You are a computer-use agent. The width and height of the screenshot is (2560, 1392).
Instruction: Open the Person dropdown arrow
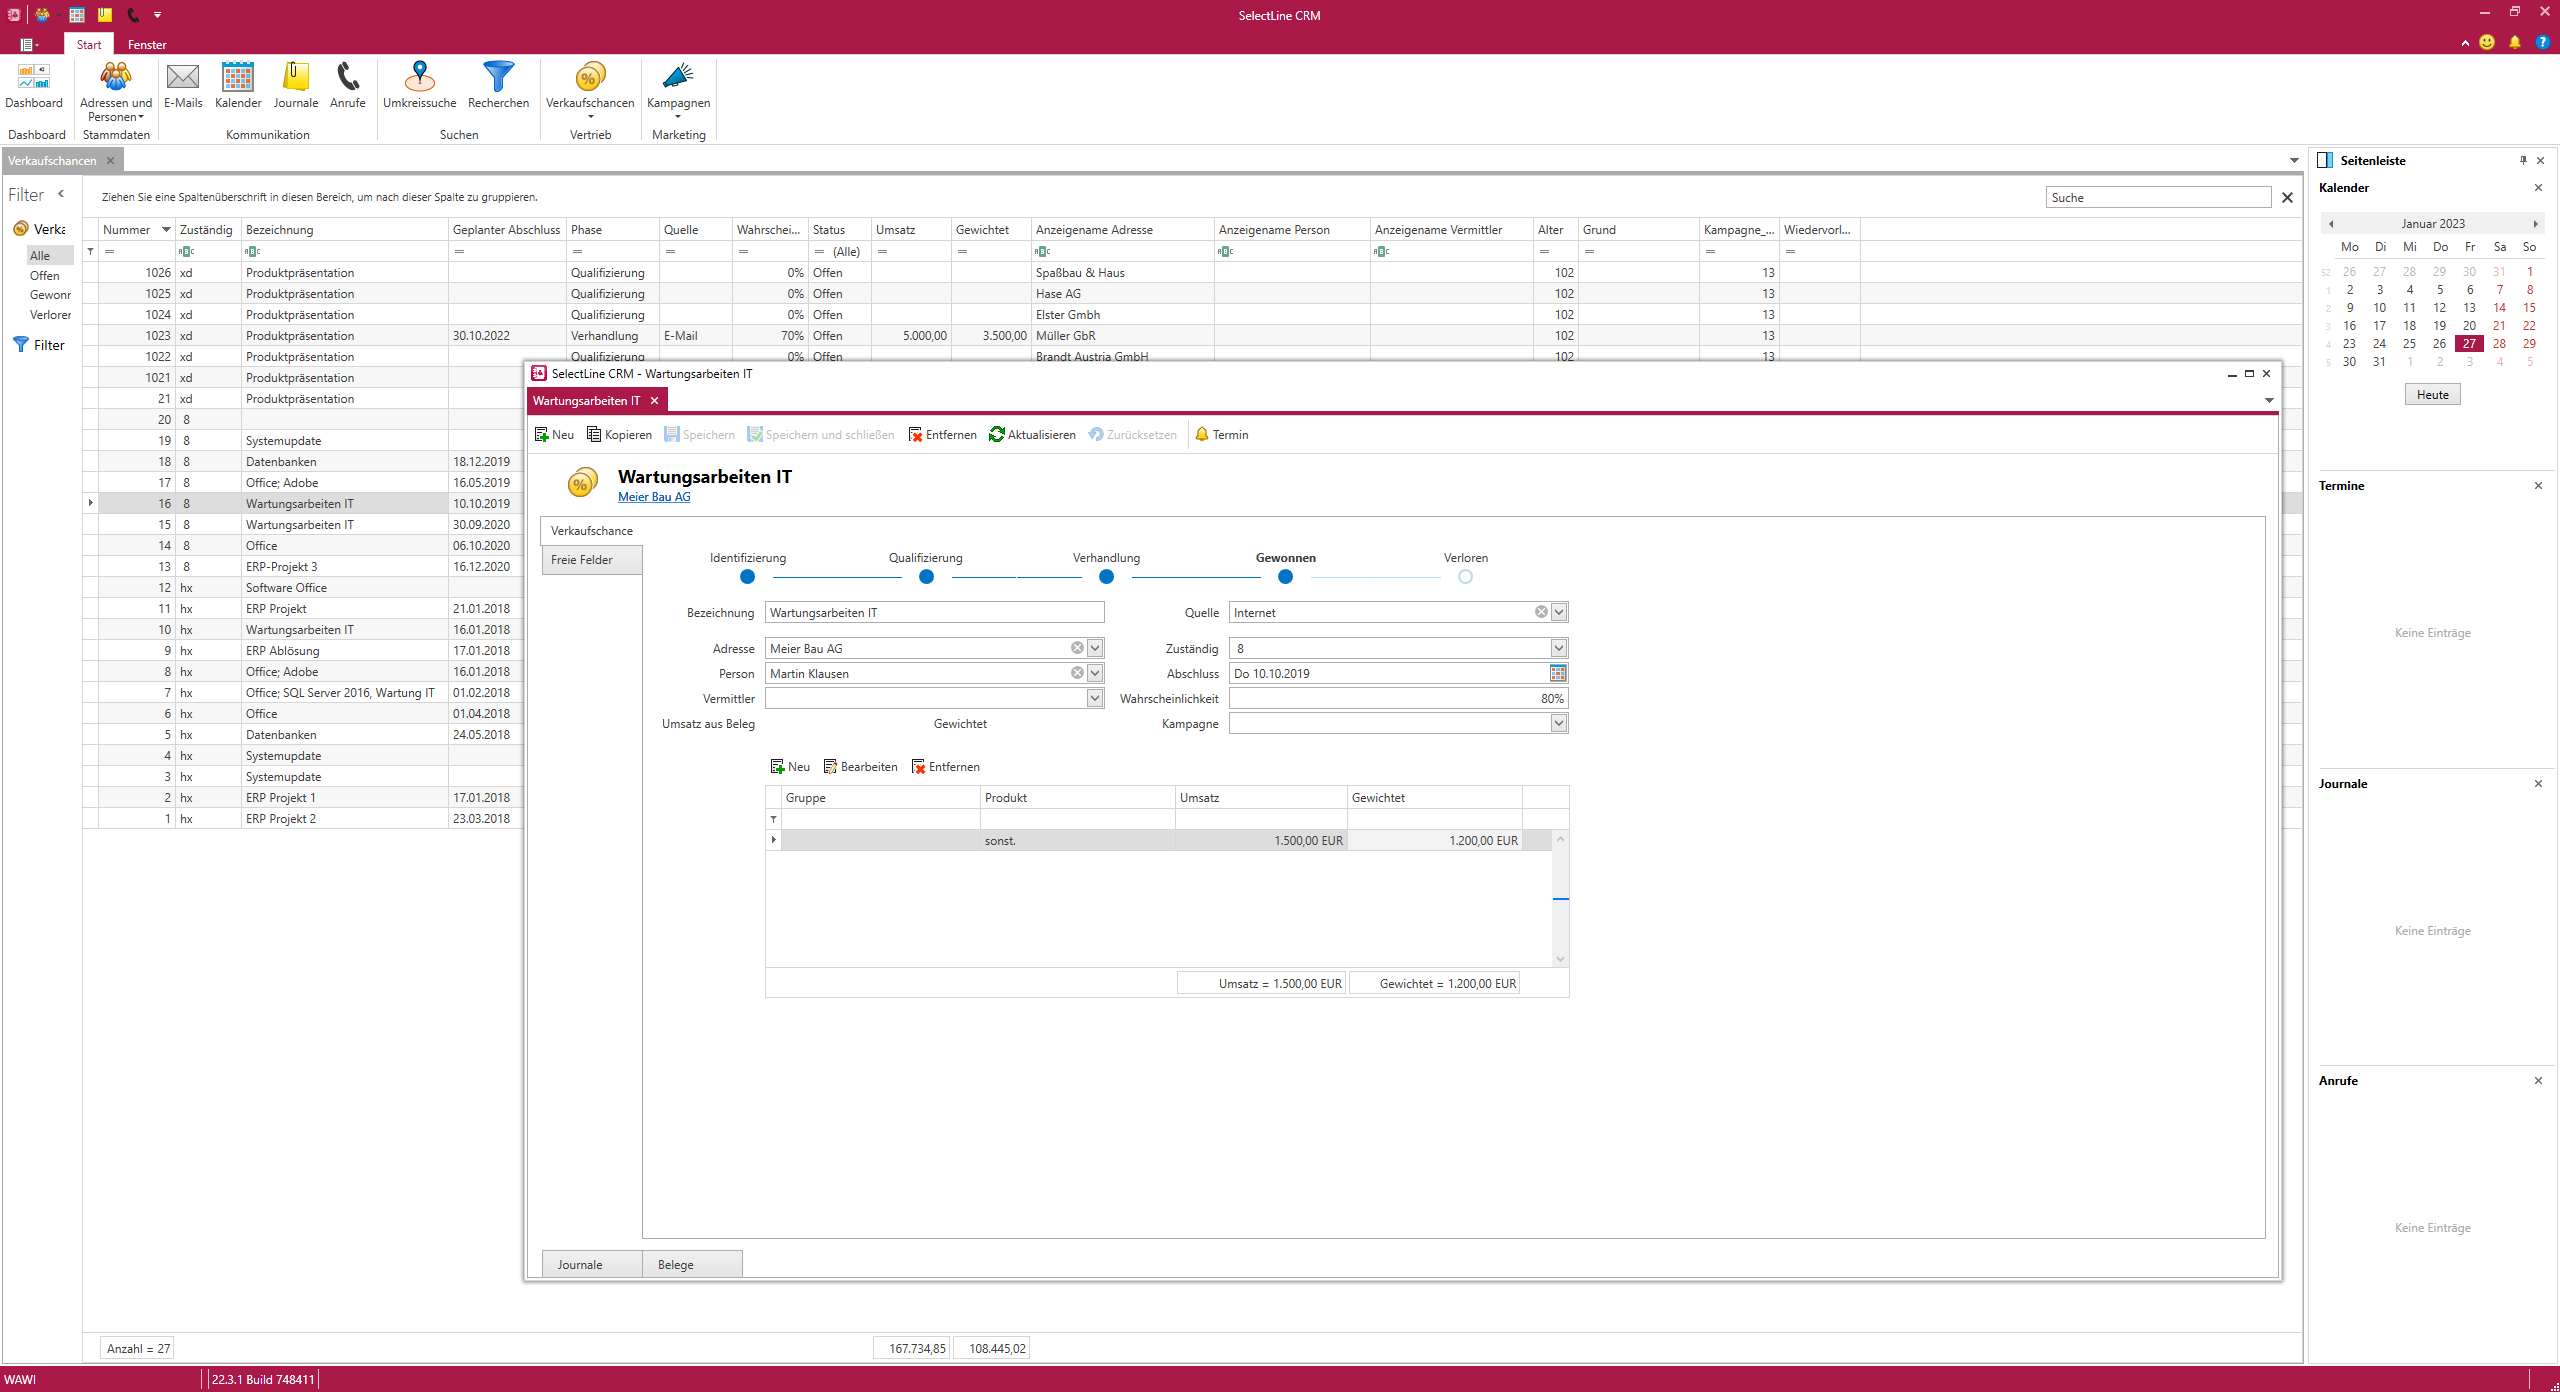pyautogui.click(x=1095, y=673)
